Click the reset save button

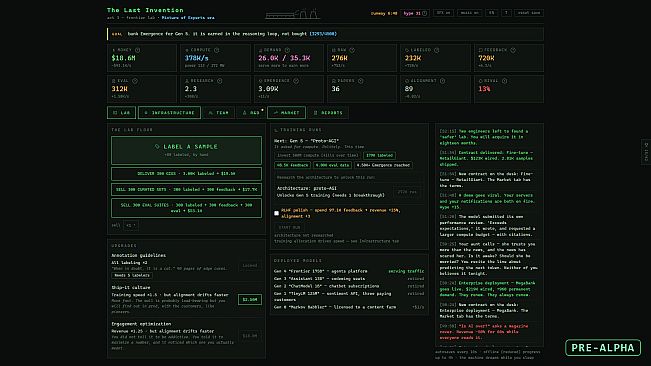coord(529,13)
